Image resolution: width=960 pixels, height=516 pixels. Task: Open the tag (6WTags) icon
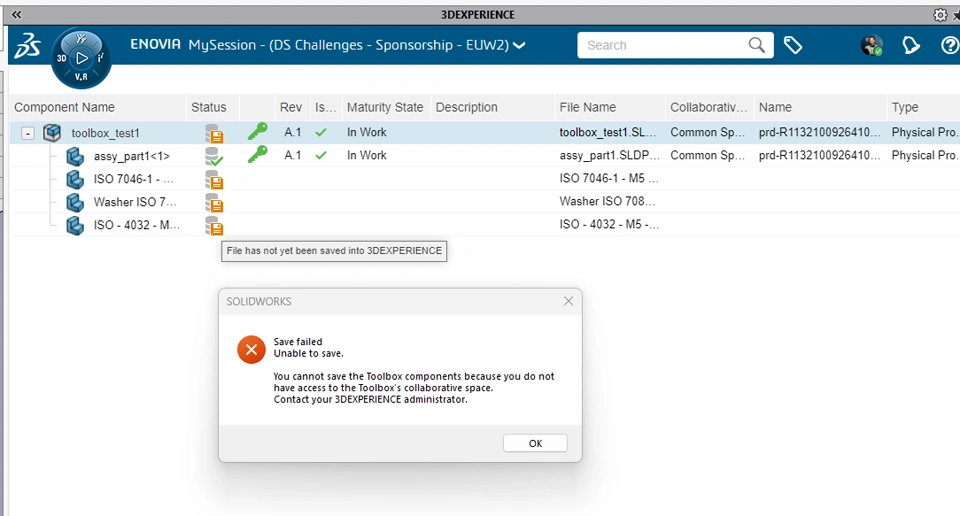click(793, 45)
